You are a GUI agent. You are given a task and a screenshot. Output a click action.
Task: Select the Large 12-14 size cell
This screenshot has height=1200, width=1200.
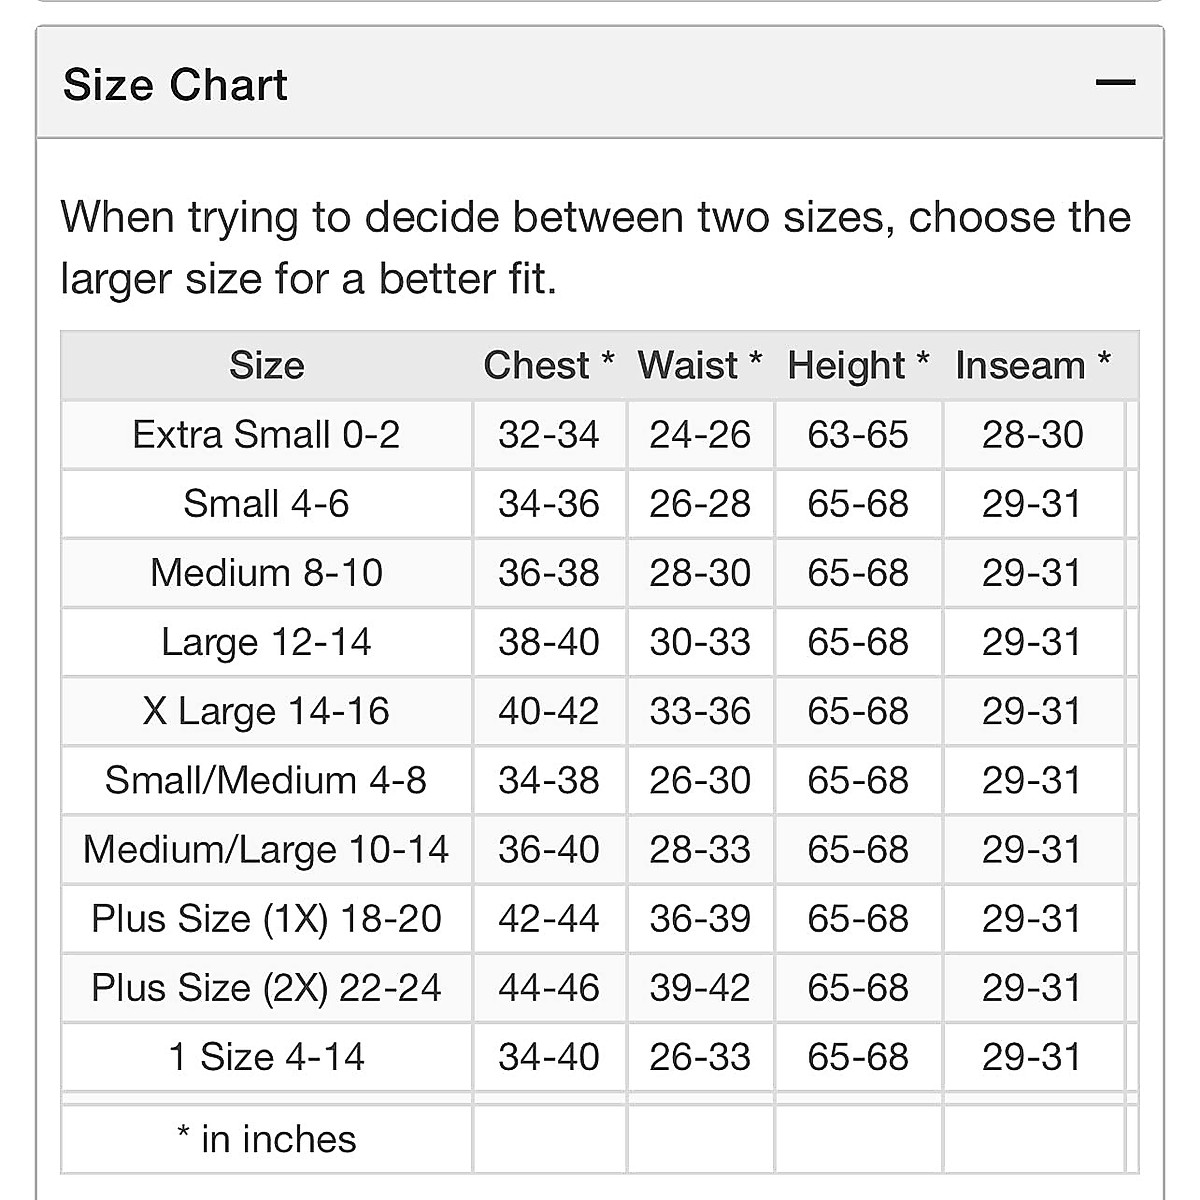(x=266, y=642)
